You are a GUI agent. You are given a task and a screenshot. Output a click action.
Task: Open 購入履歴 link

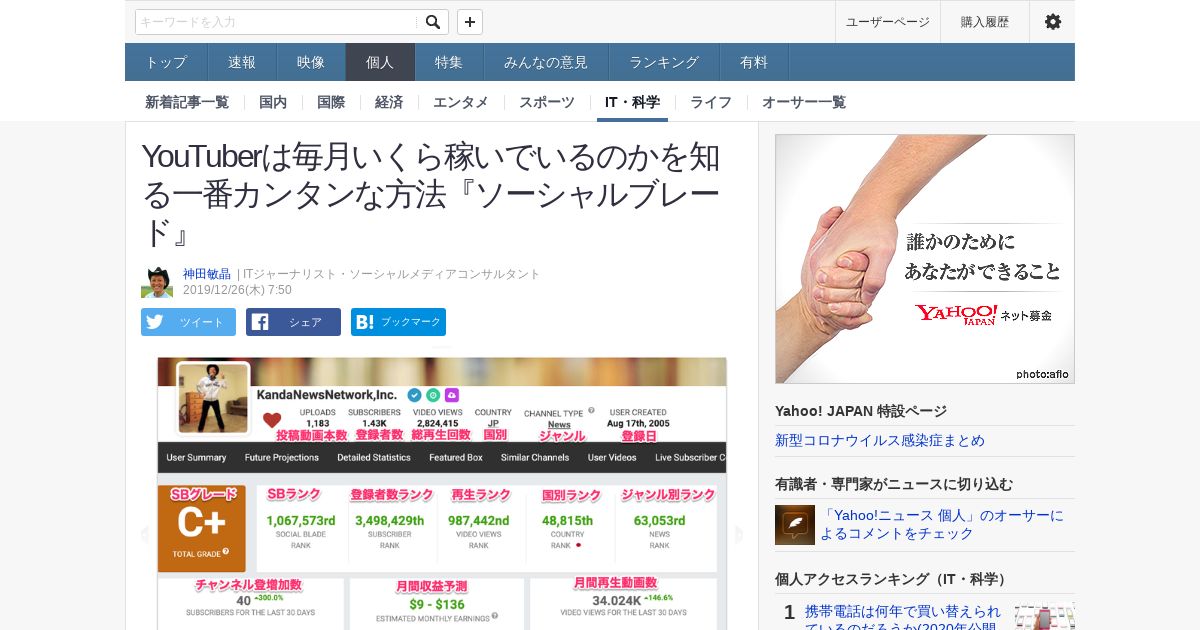coord(985,22)
